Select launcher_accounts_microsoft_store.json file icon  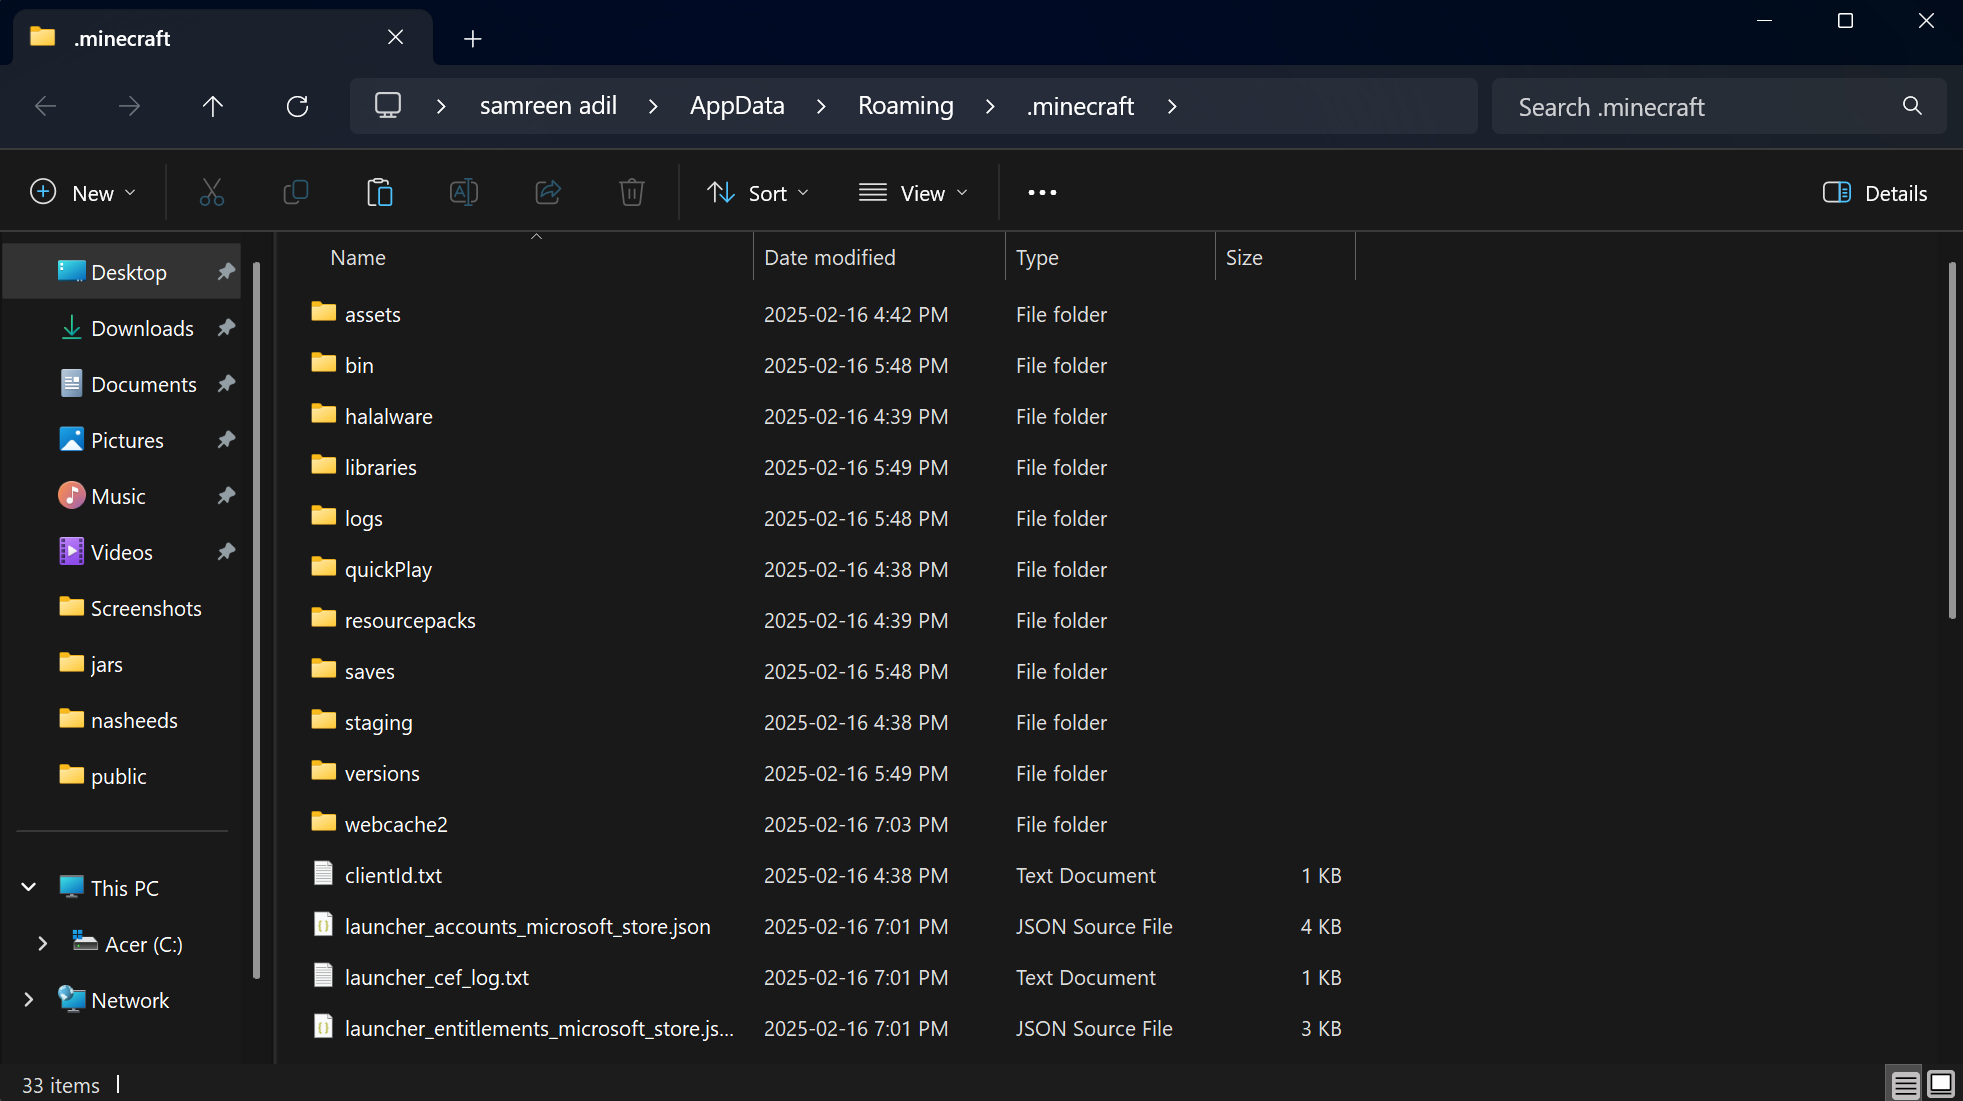point(323,924)
